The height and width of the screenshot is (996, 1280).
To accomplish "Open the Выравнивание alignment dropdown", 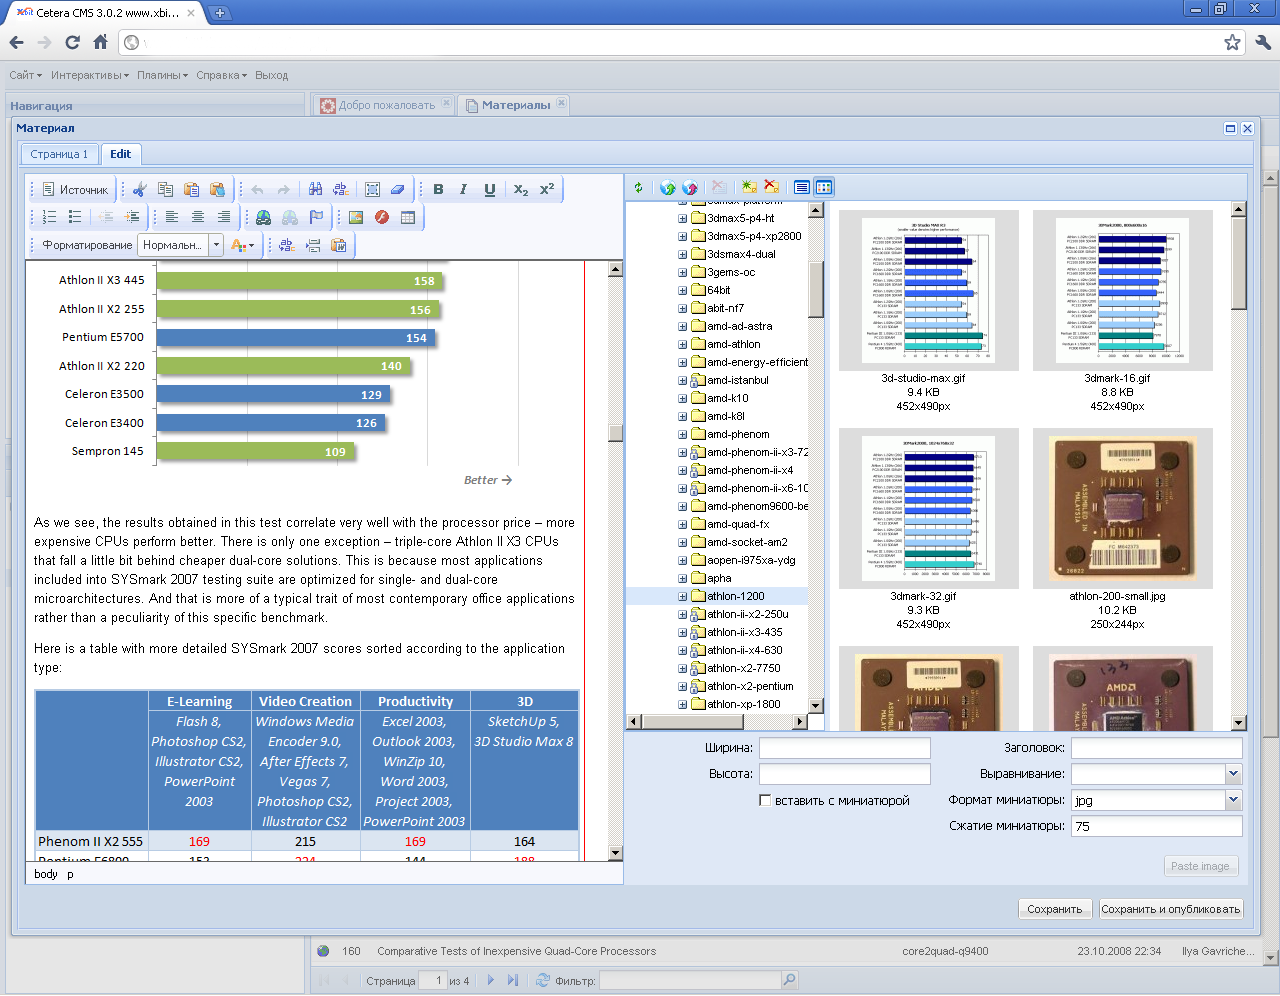I will 1233,774.
